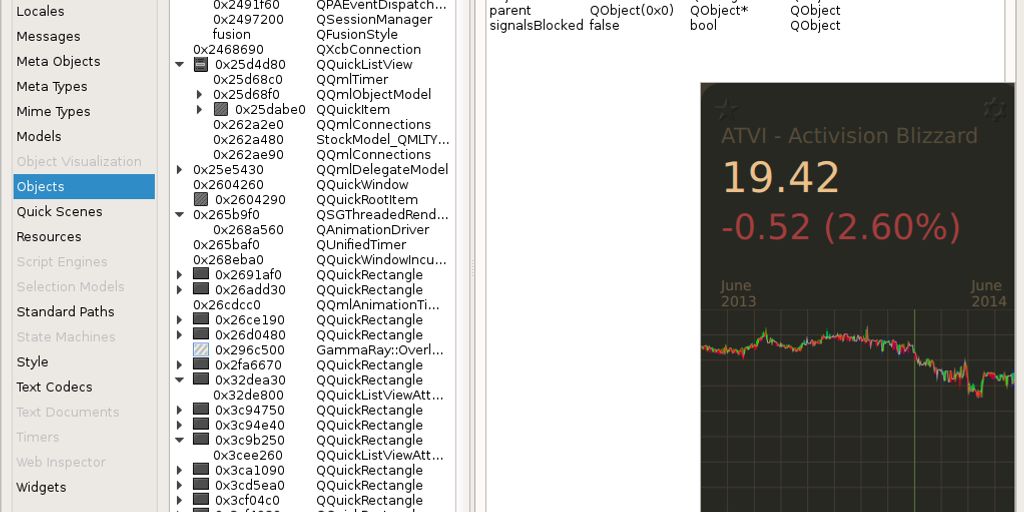Select the Objects tool in sidebar

(x=84, y=187)
